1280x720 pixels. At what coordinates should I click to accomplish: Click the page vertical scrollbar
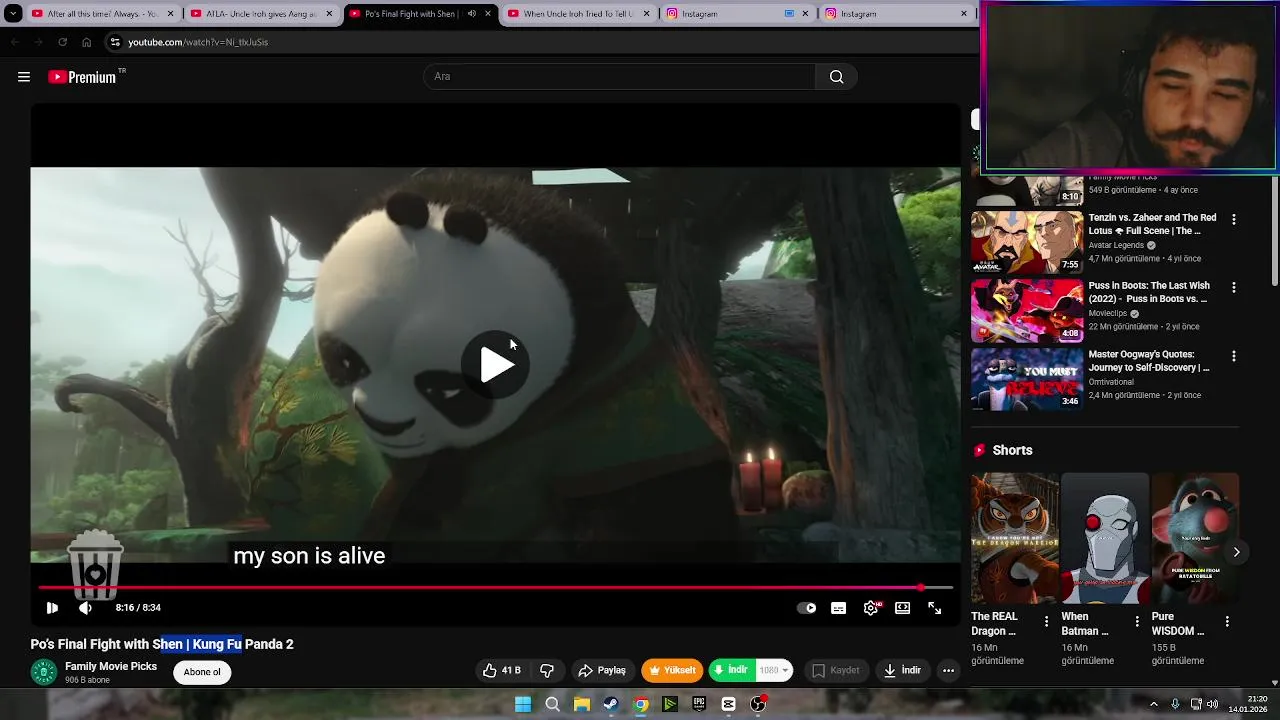click(1274, 230)
